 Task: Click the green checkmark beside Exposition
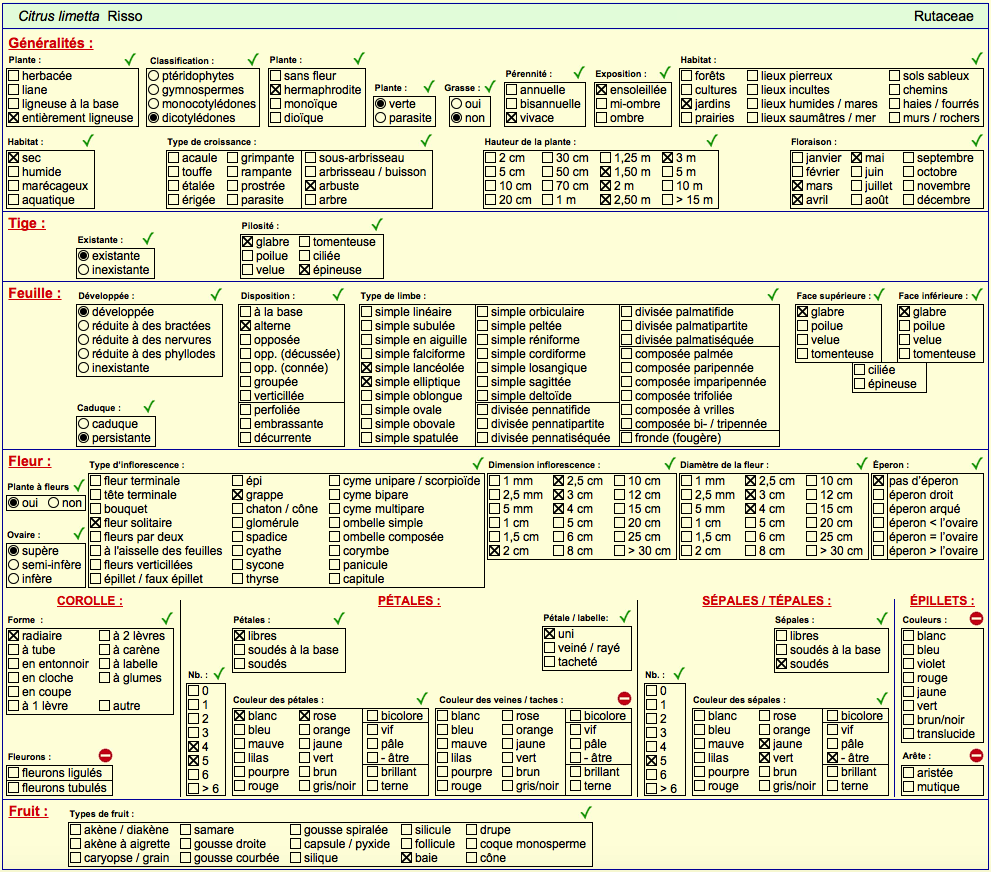[x=664, y=73]
